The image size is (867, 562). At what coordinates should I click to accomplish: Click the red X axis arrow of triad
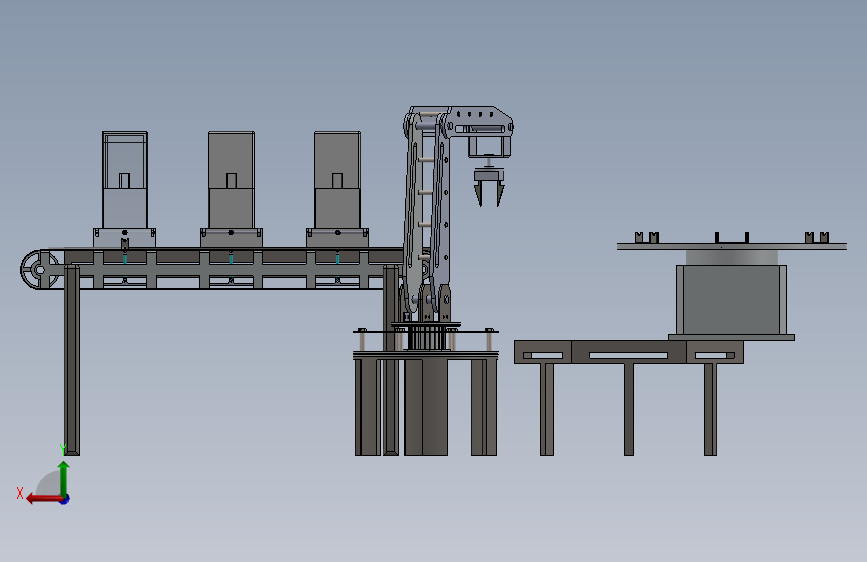(x=43, y=499)
